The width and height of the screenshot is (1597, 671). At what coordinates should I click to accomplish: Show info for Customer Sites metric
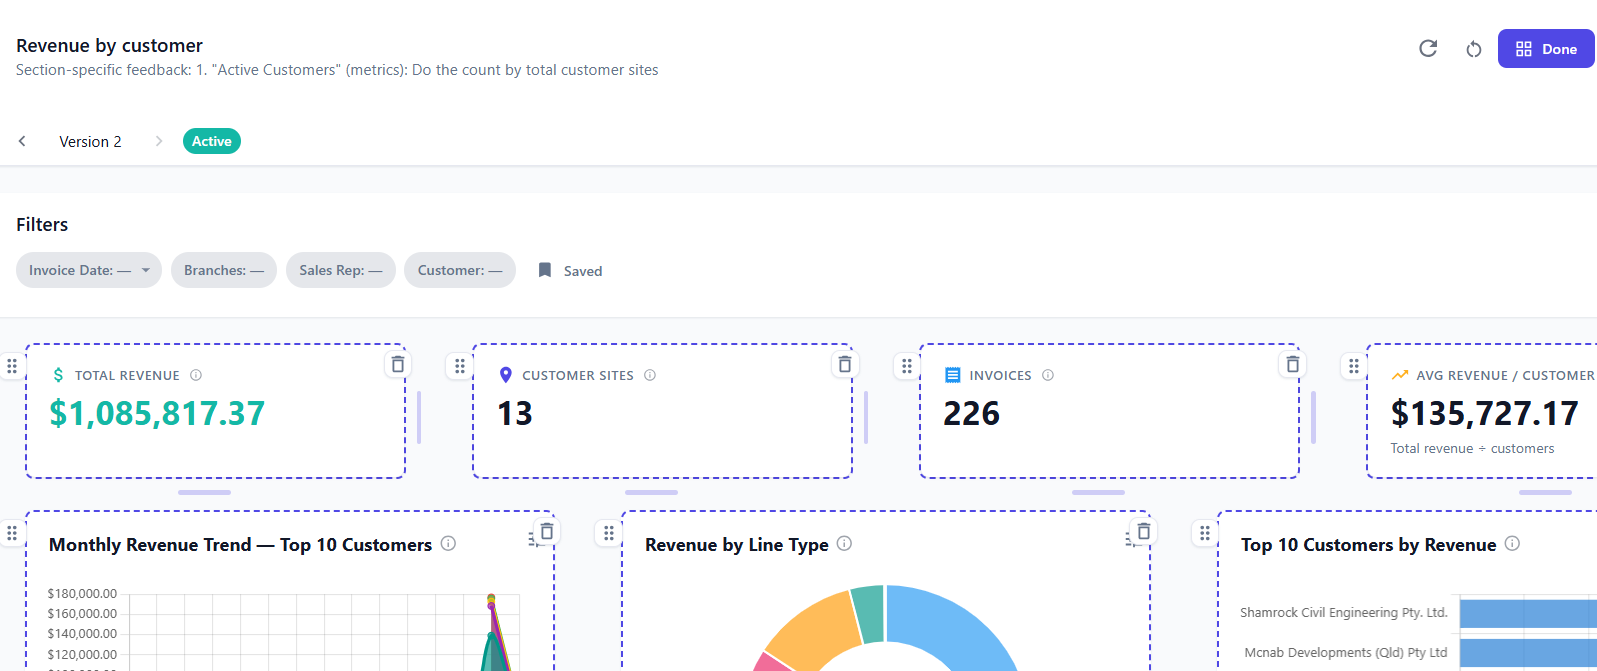(650, 375)
